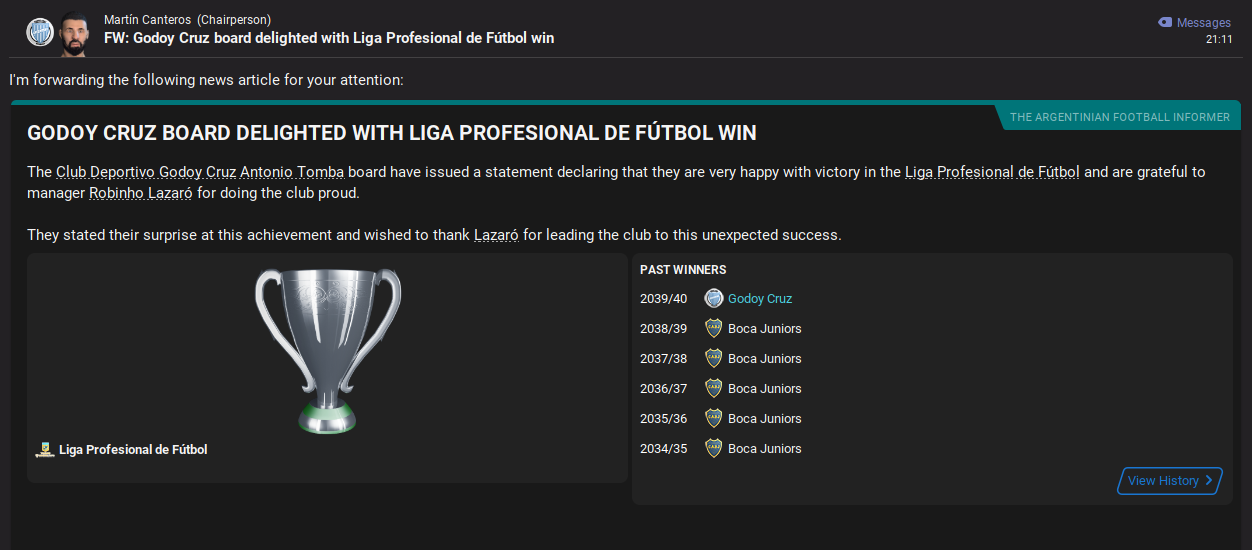Click the Messages tag icon
Image resolution: width=1252 pixels, height=550 pixels.
(x=1164, y=22)
